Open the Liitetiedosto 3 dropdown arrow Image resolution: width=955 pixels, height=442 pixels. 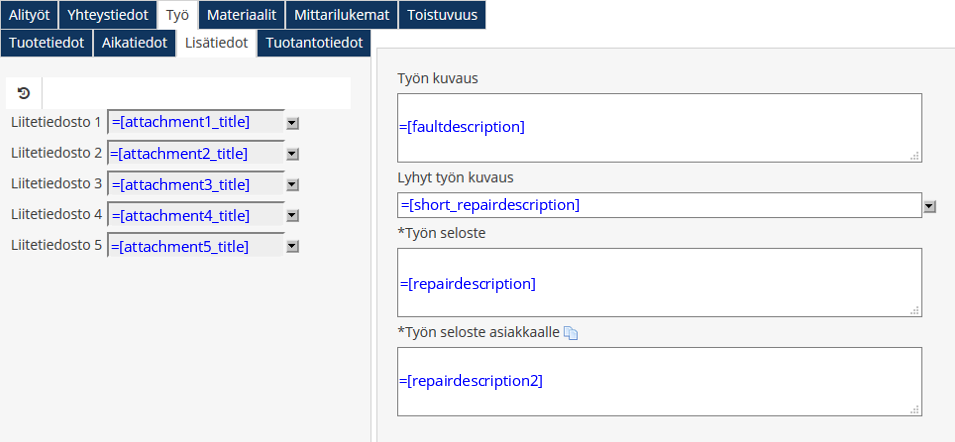293,185
